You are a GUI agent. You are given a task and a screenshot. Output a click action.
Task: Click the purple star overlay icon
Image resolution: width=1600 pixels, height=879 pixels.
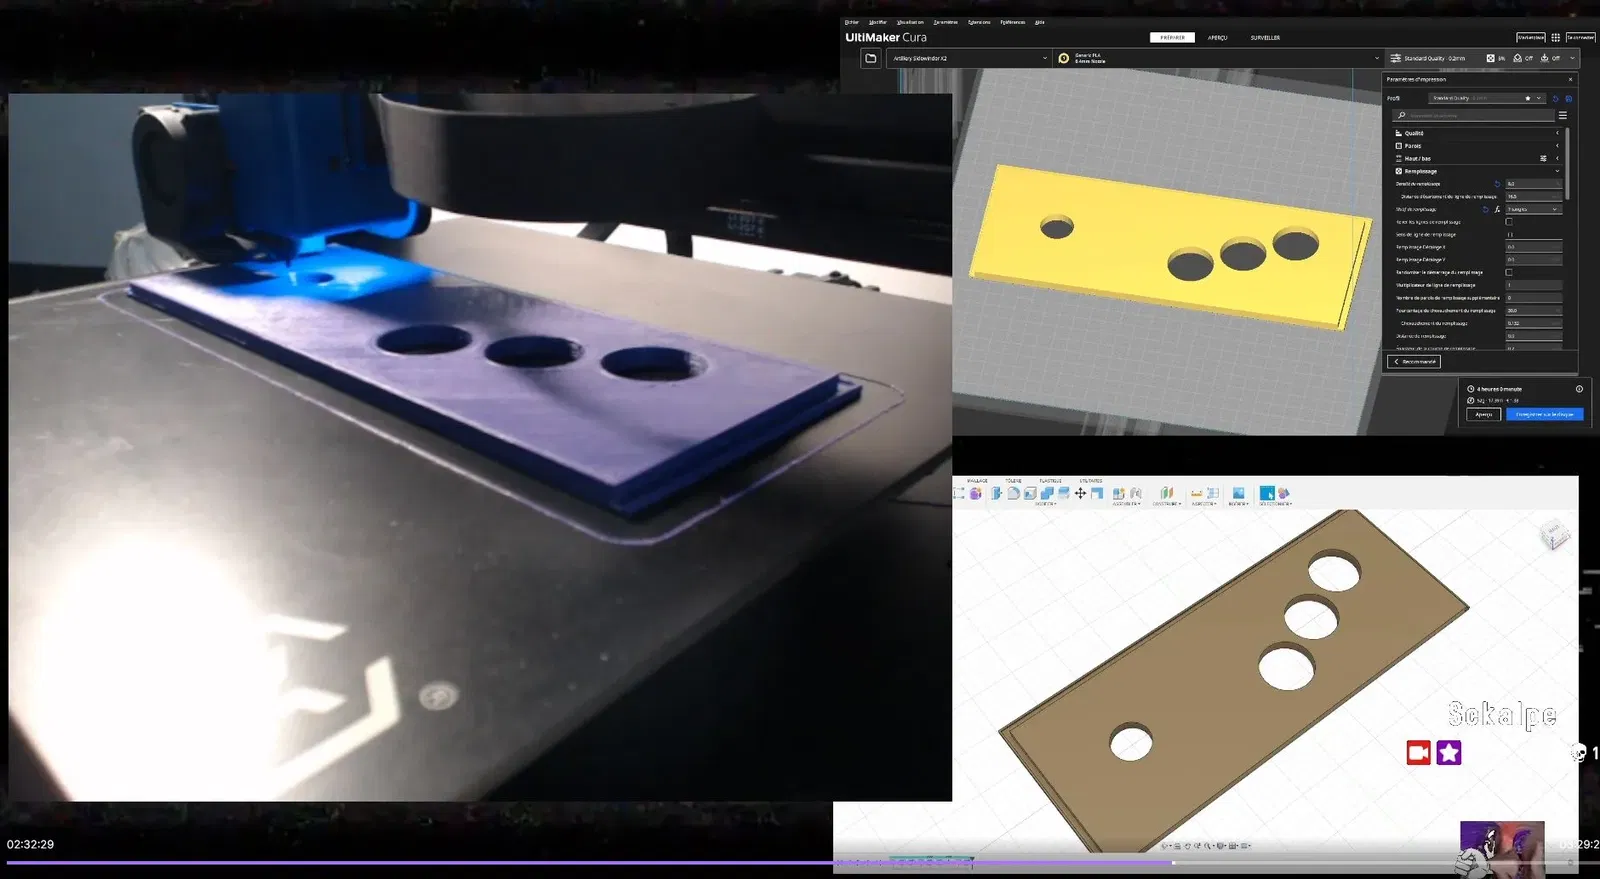pyautogui.click(x=1449, y=752)
